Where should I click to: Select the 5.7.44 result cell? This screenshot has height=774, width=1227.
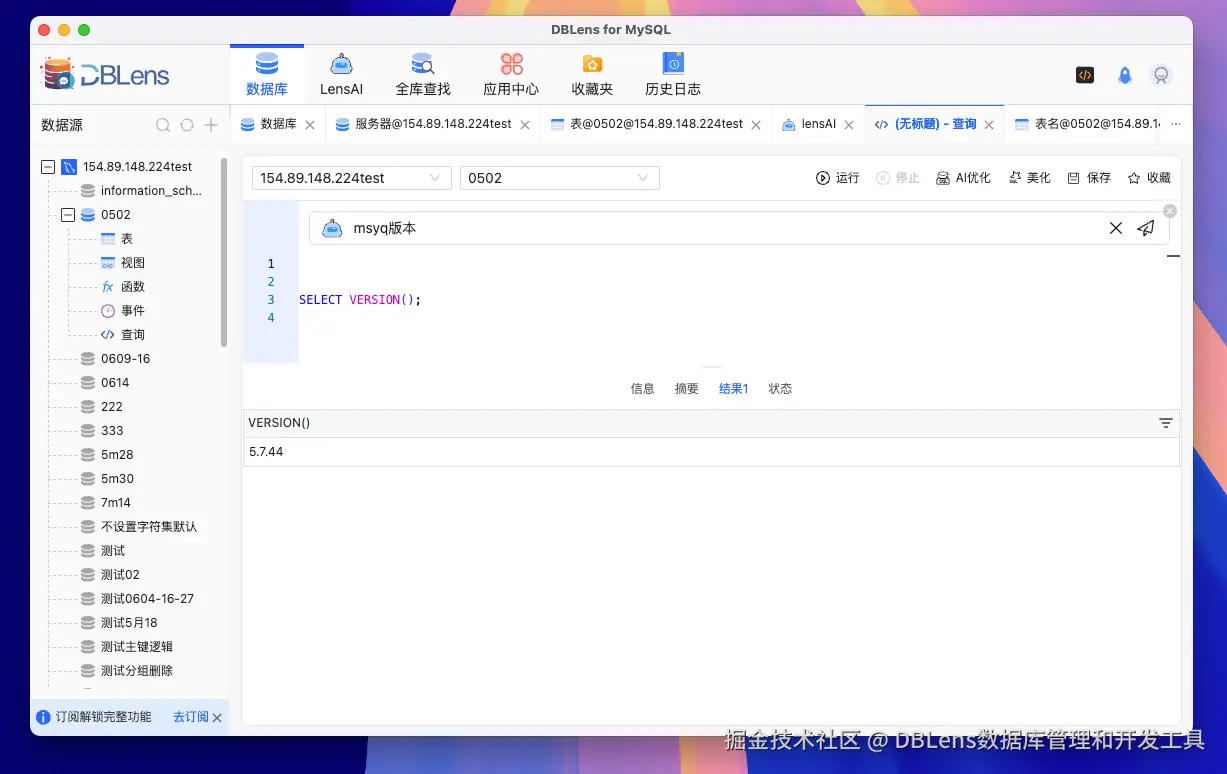[711, 452]
